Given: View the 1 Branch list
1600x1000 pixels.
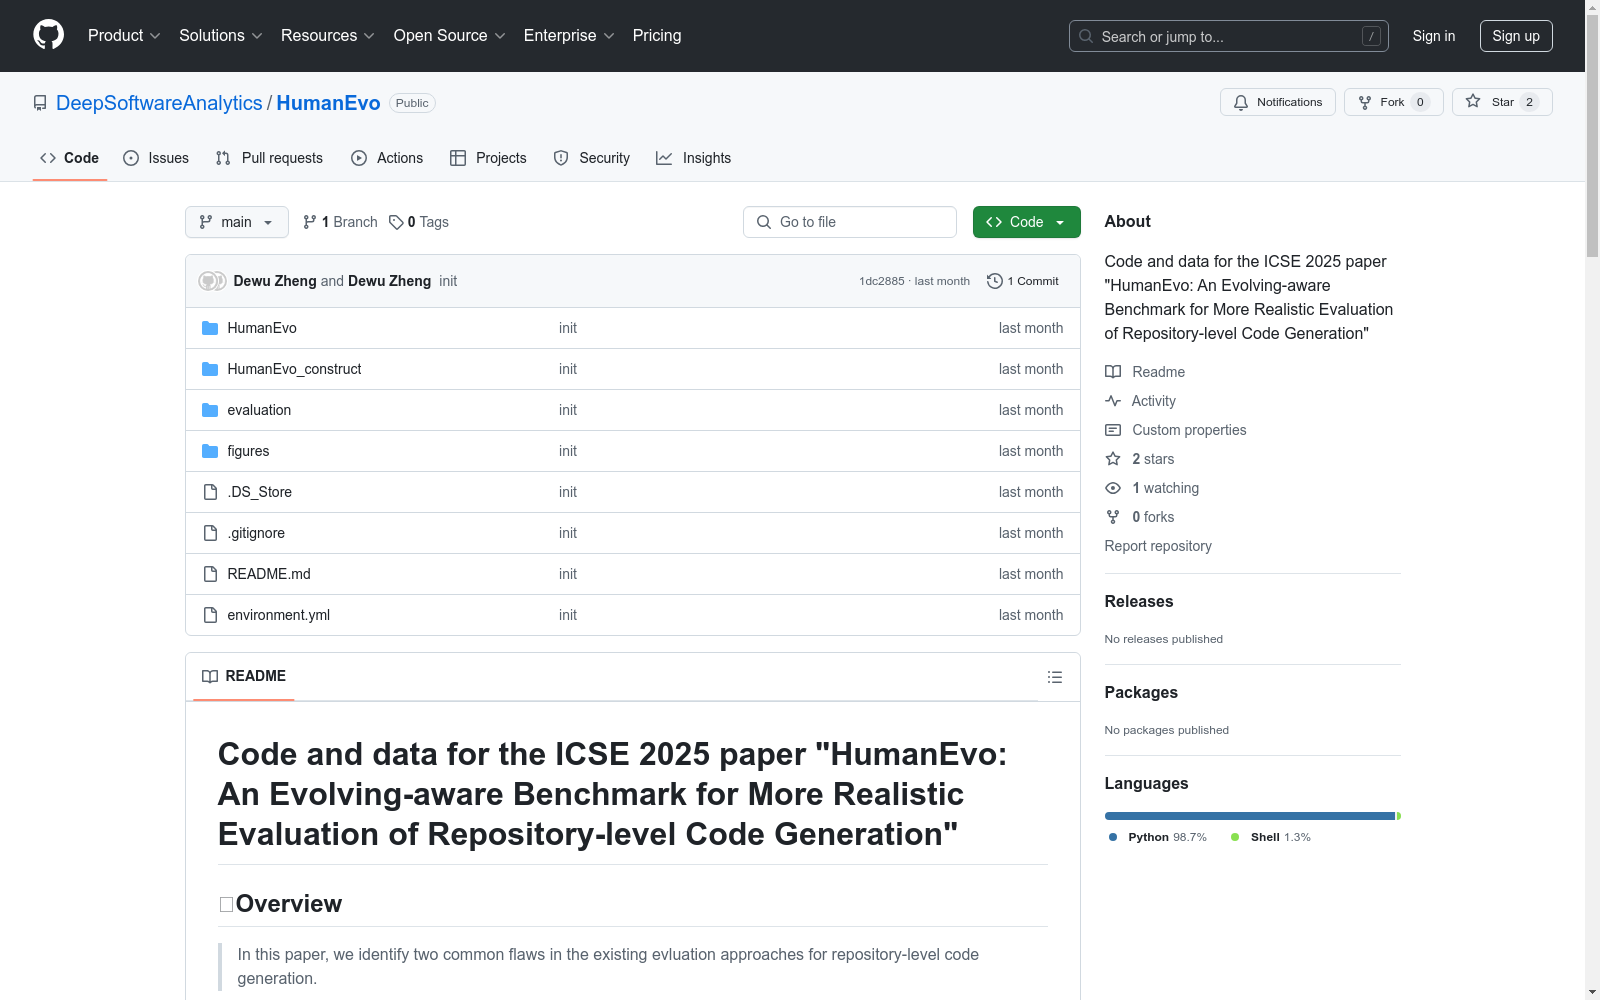Looking at the screenshot, I should point(340,222).
